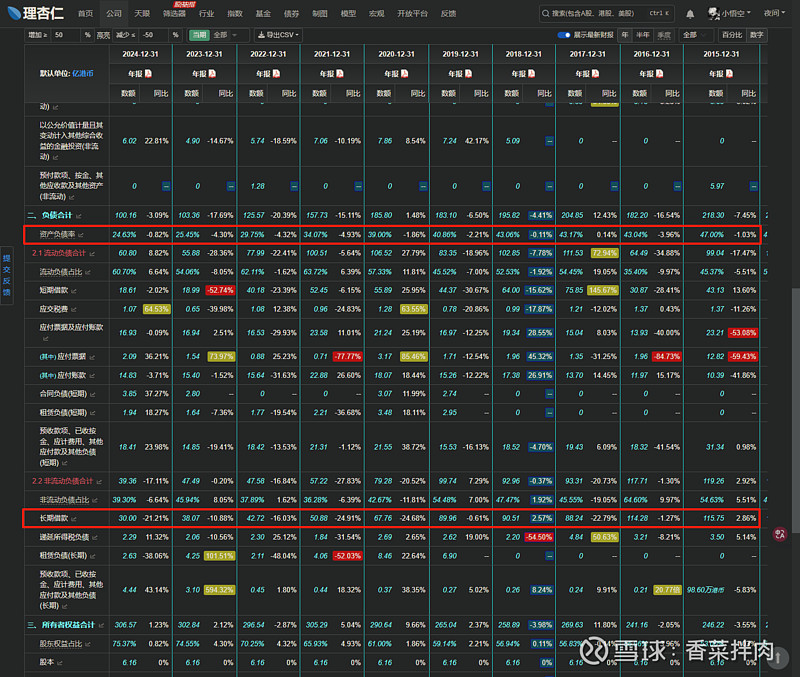Viewport: 800px width, 677px height.
Task: Open chart icon beside 应交税费
Action: coord(74,310)
